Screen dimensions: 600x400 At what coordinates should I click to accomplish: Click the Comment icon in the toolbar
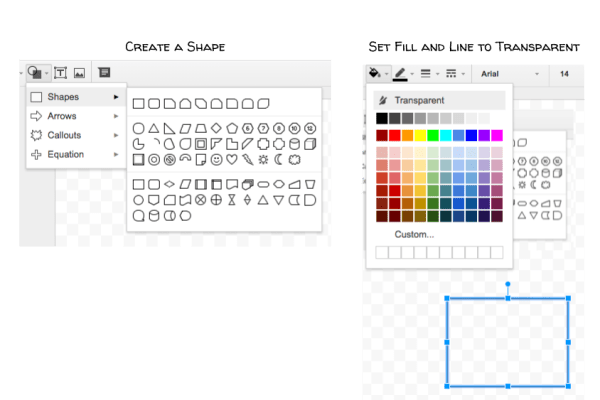[103, 71]
